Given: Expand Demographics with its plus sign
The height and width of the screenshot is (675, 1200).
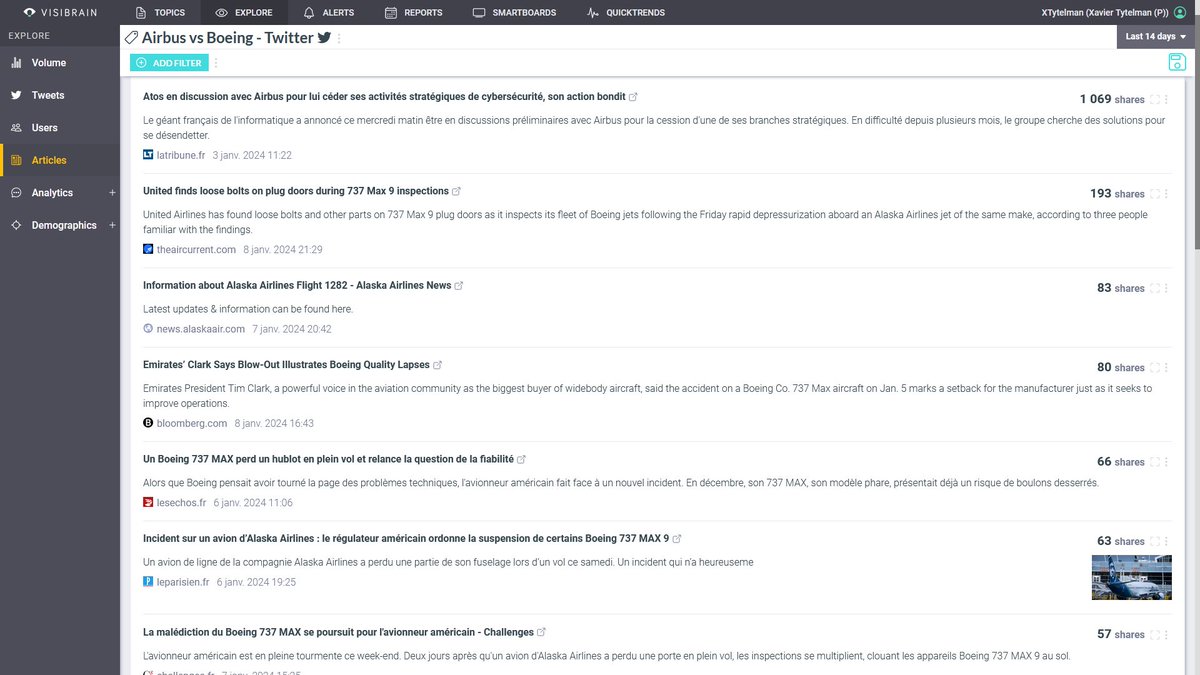Looking at the screenshot, I should point(112,225).
